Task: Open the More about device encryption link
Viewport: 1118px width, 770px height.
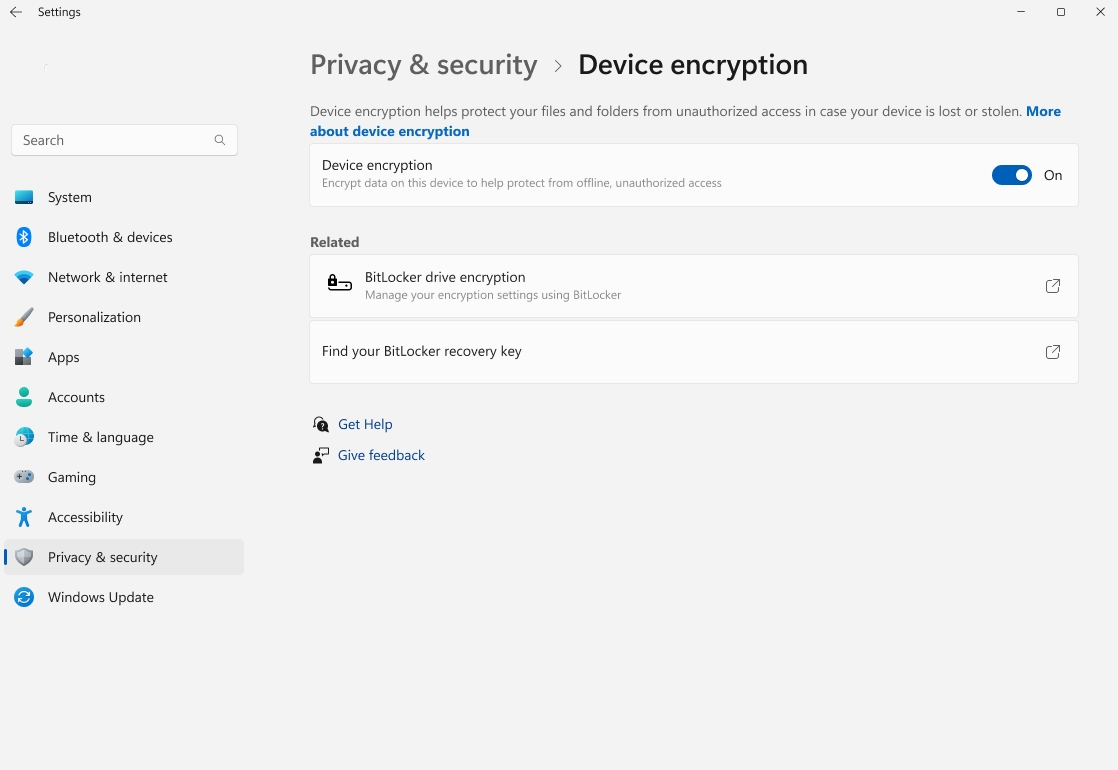Action: coord(390,130)
